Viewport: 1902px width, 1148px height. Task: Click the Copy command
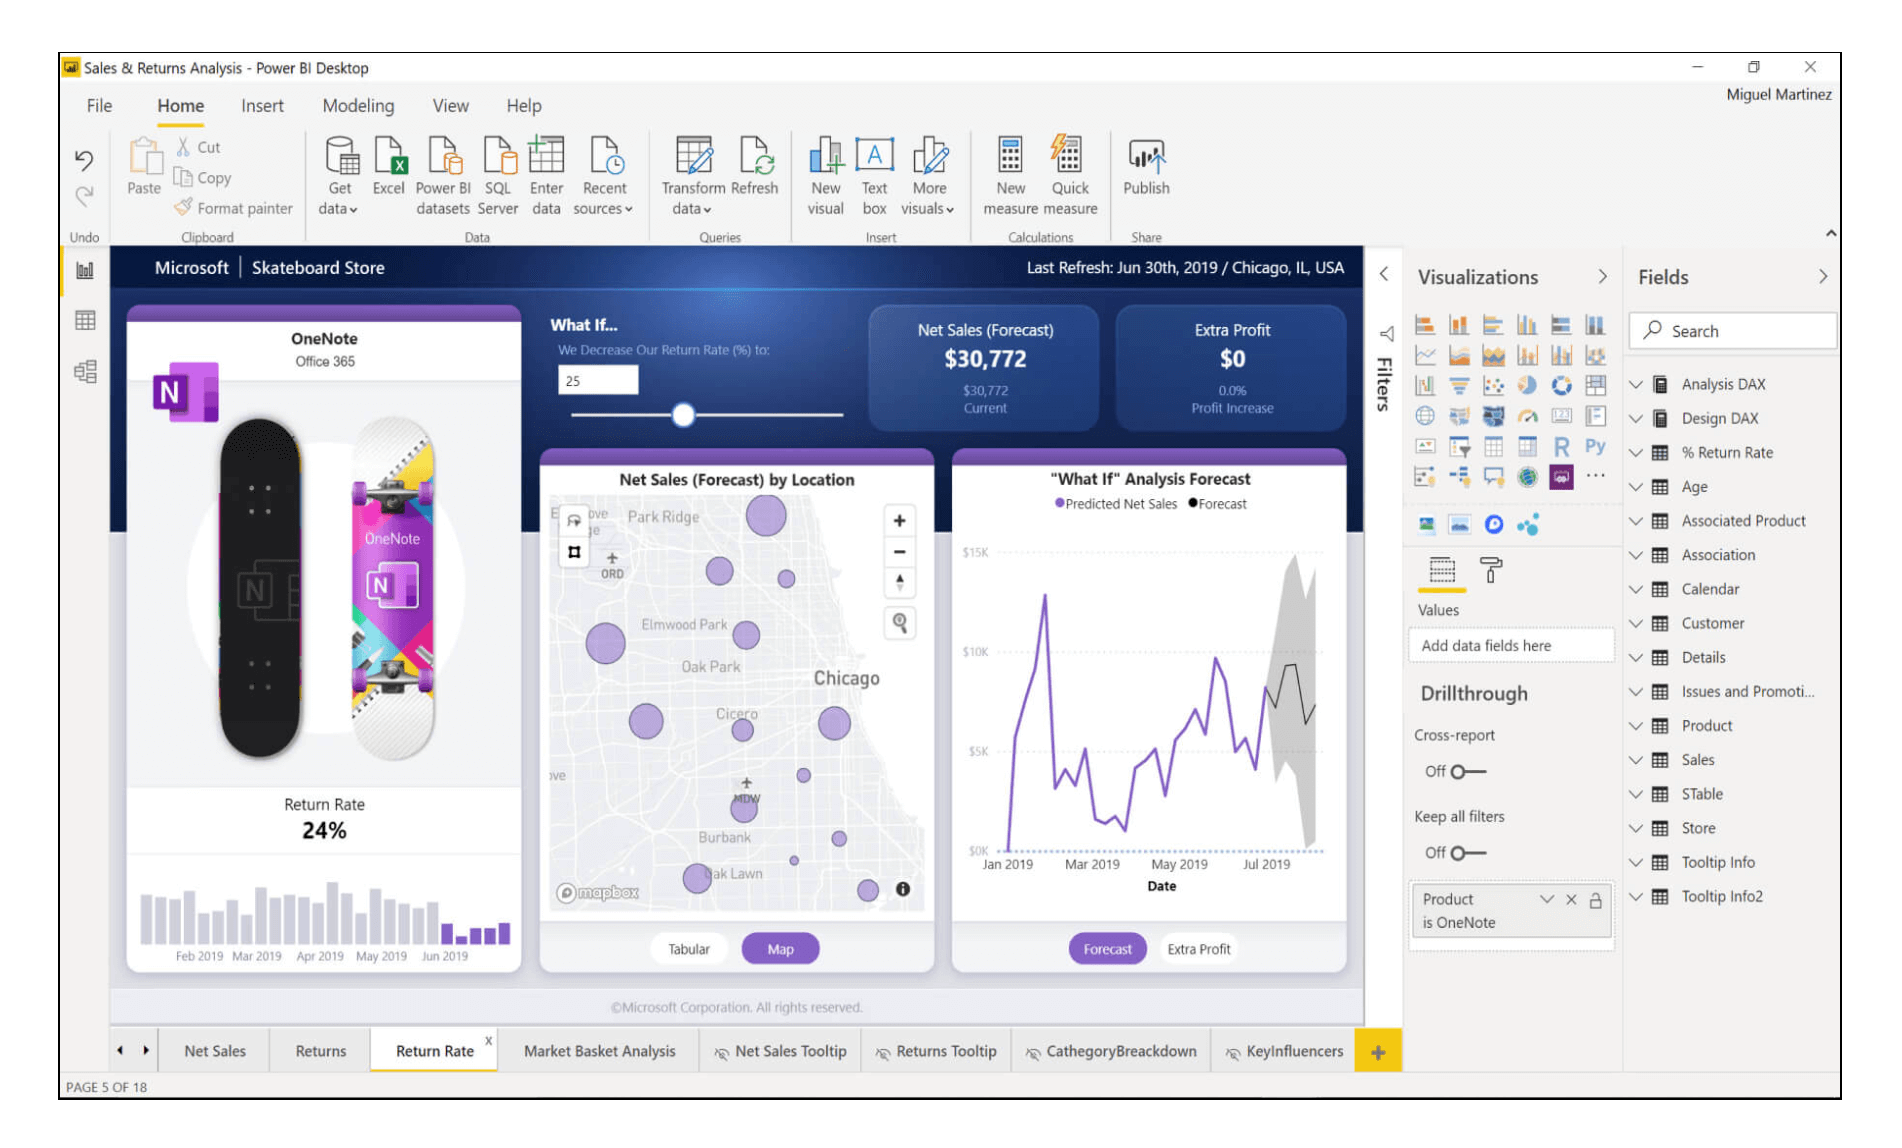[x=203, y=178]
